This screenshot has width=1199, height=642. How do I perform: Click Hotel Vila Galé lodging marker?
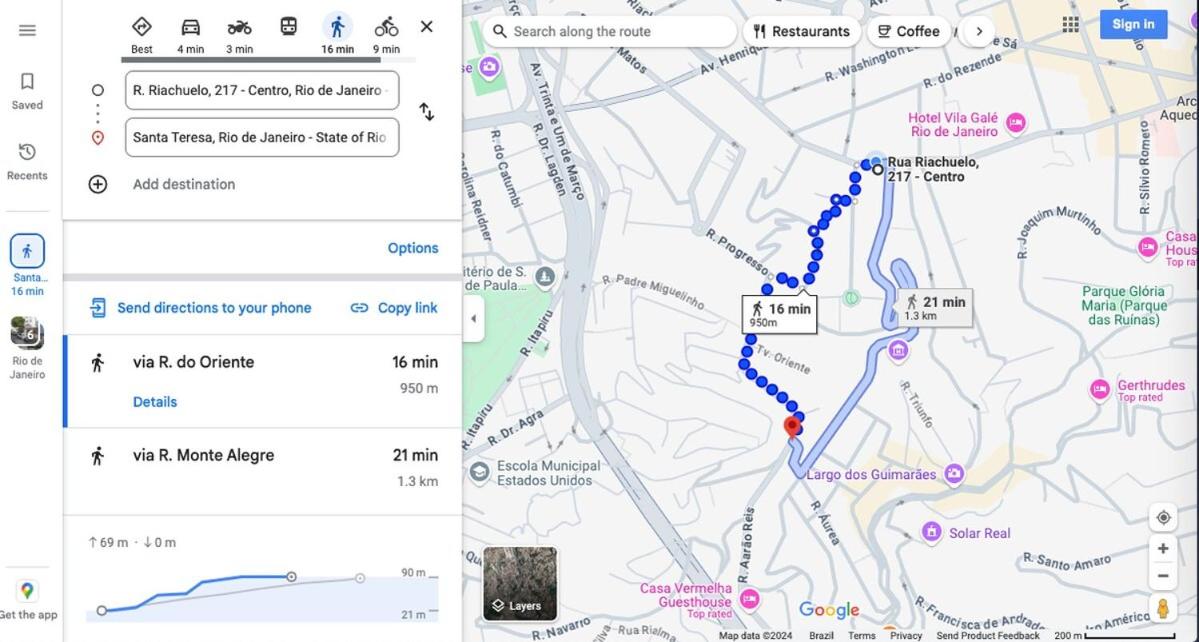[x=1015, y=122]
